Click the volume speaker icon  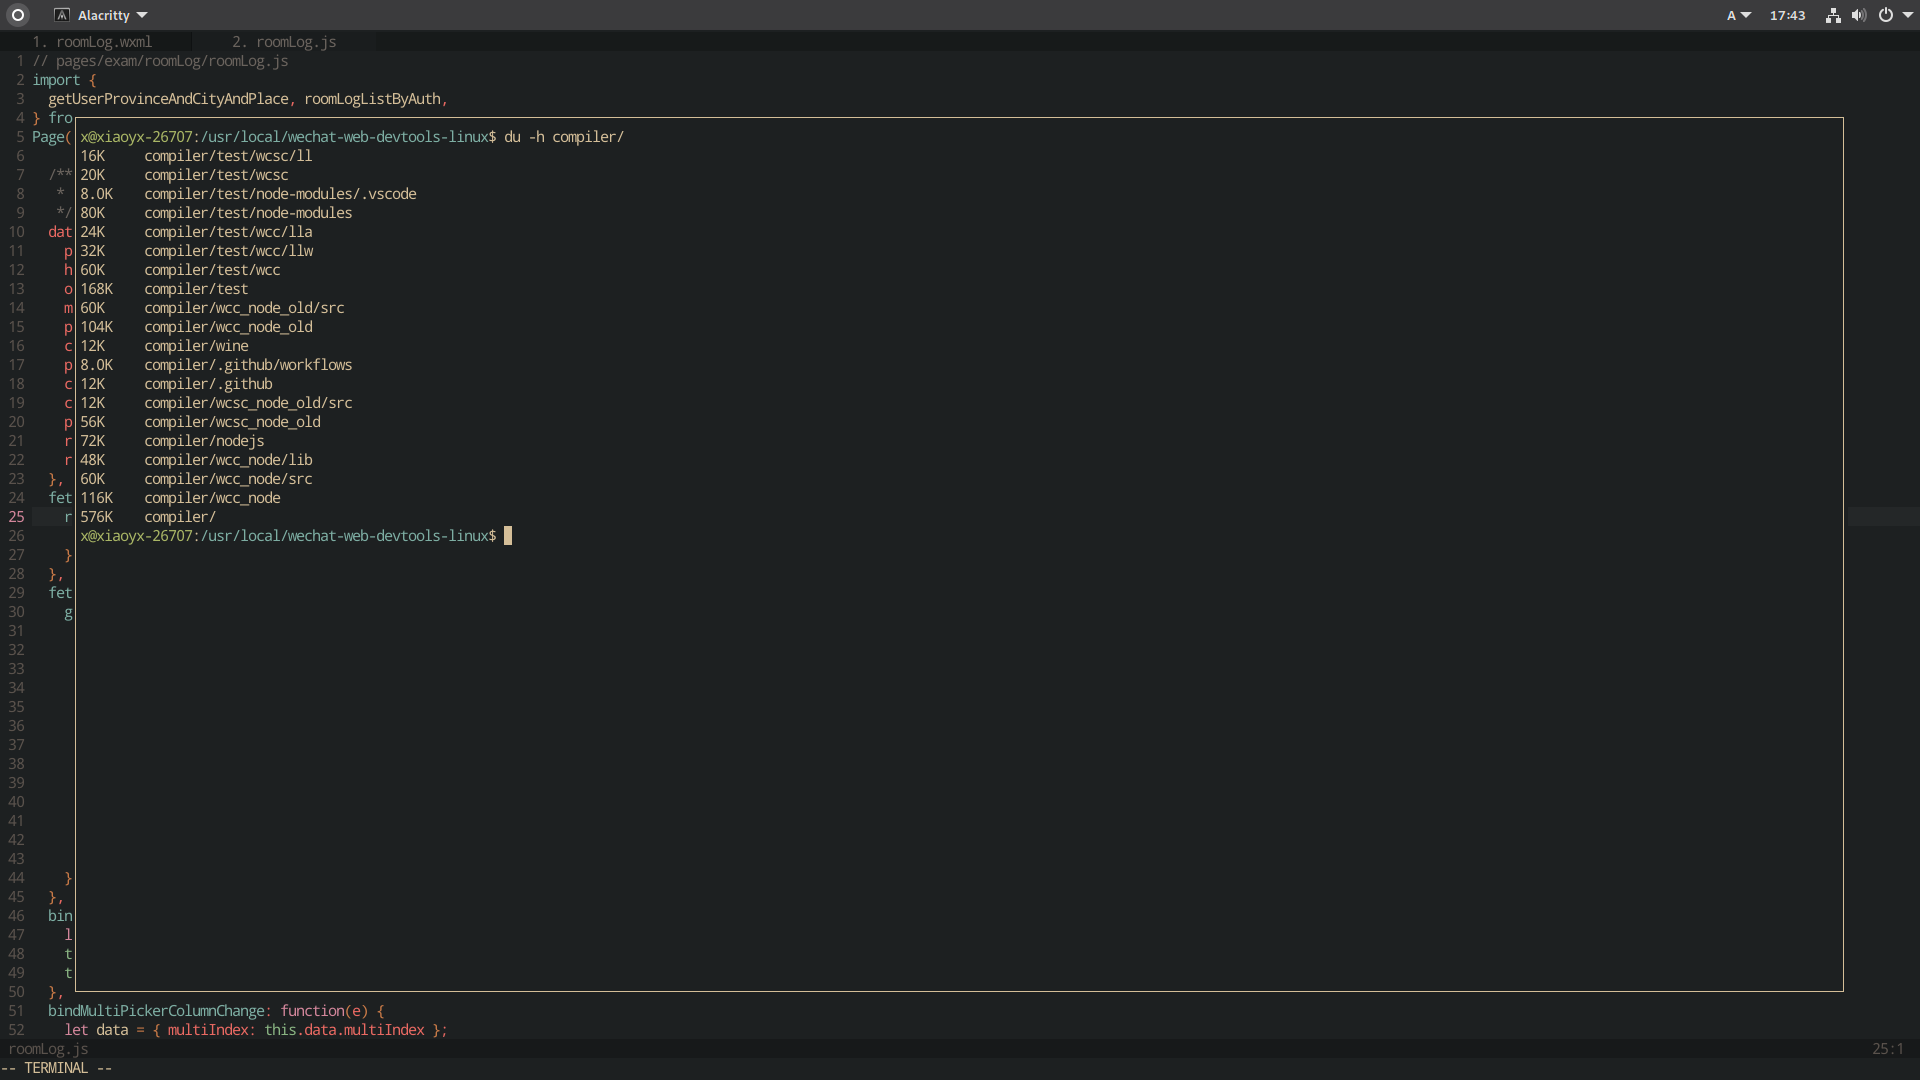tap(1858, 15)
